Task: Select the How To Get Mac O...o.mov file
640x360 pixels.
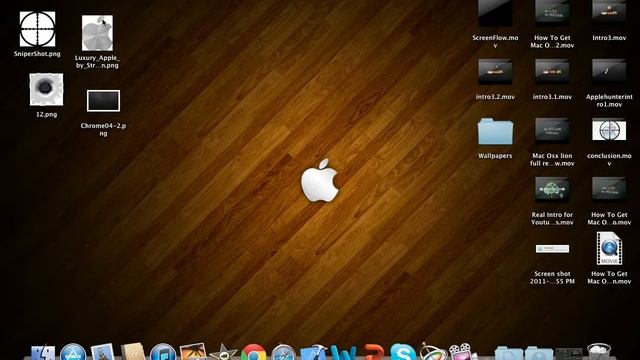Action: [x=609, y=190]
